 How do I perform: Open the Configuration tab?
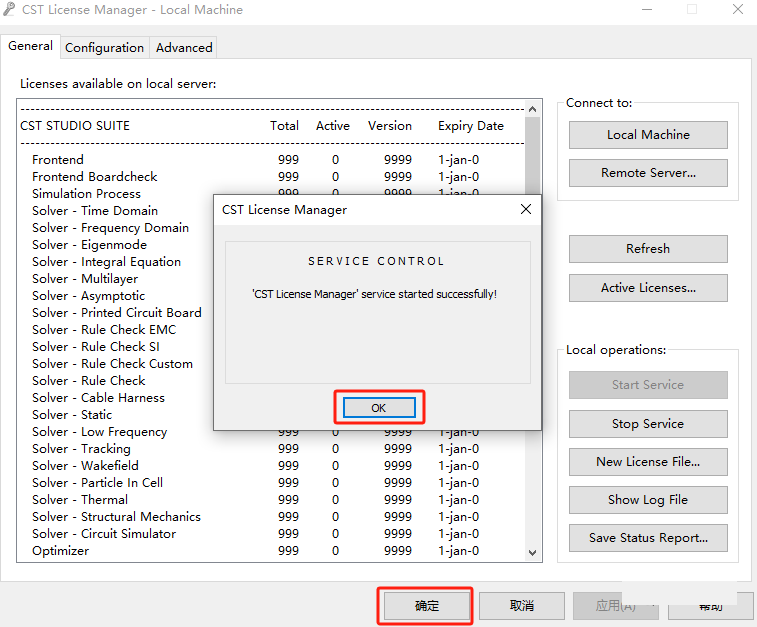(105, 48)
